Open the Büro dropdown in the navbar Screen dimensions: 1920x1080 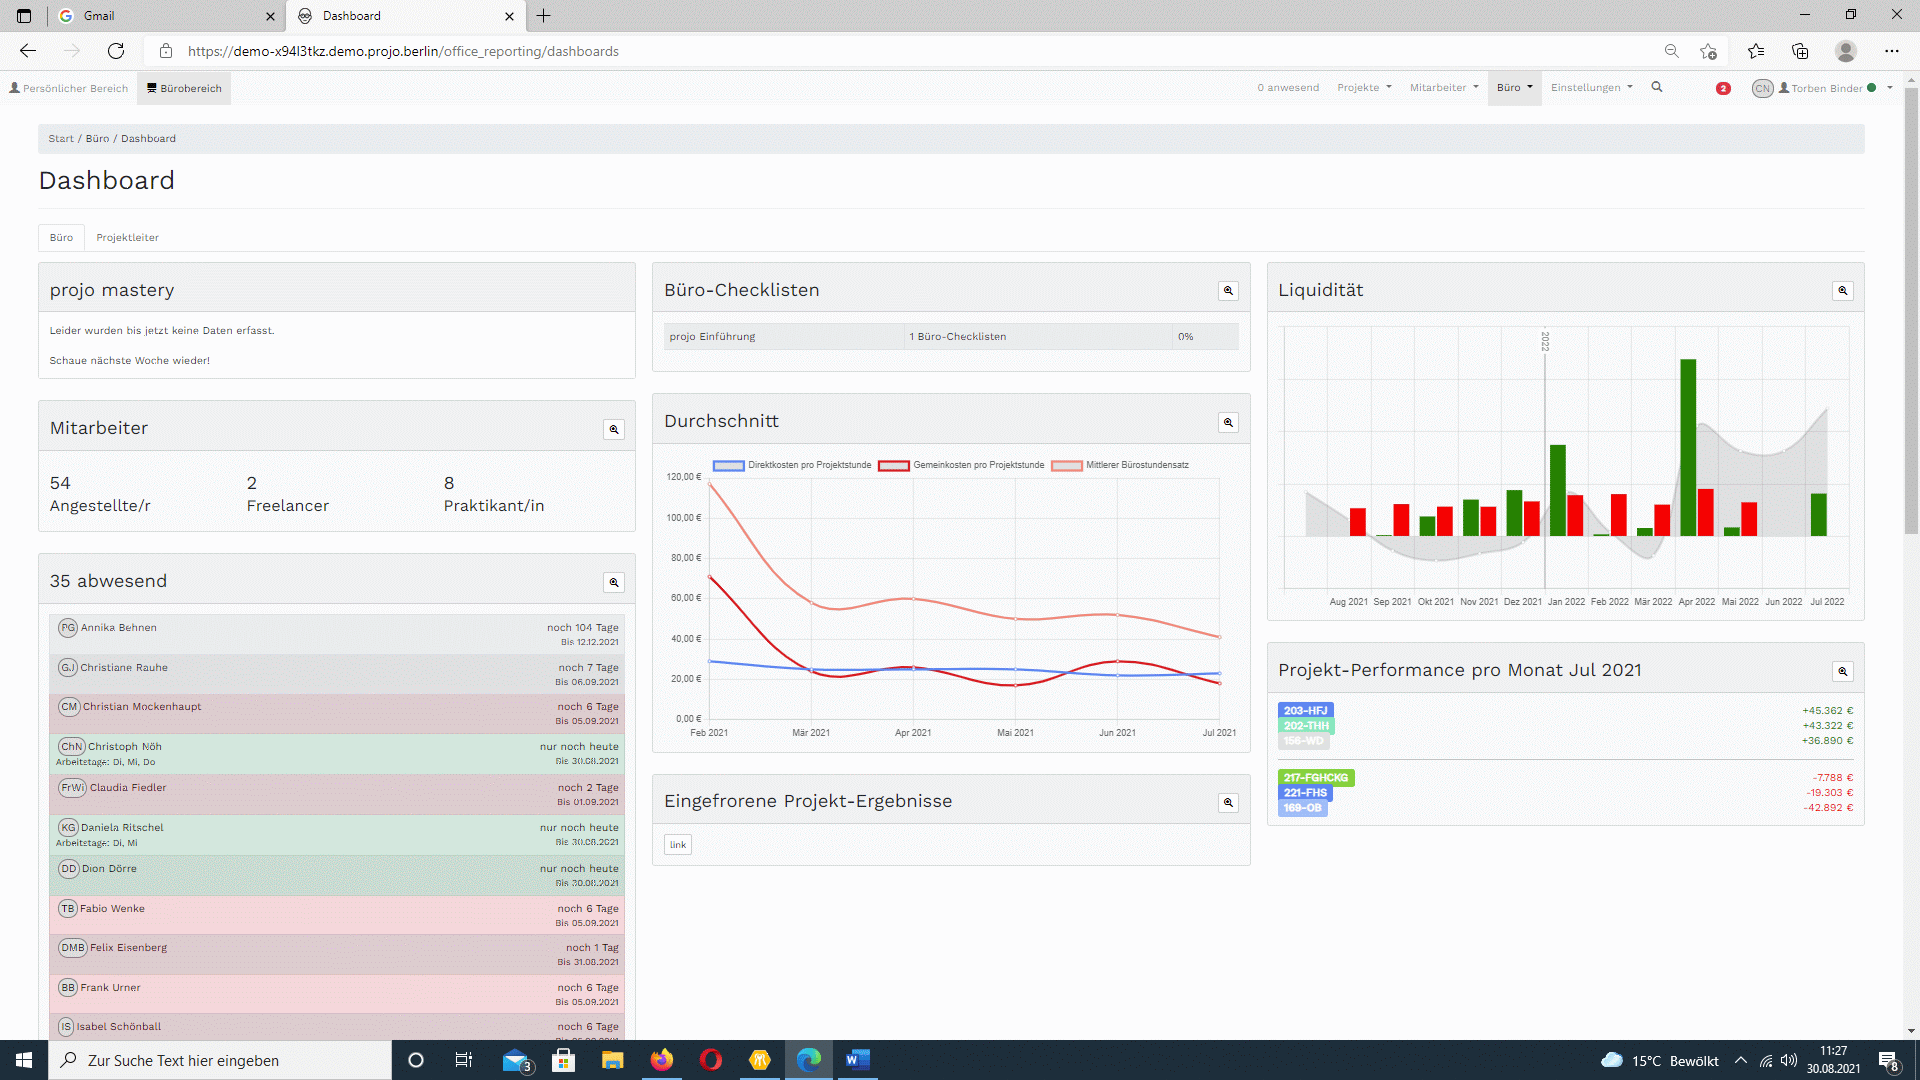click(x=1514, y=87)
